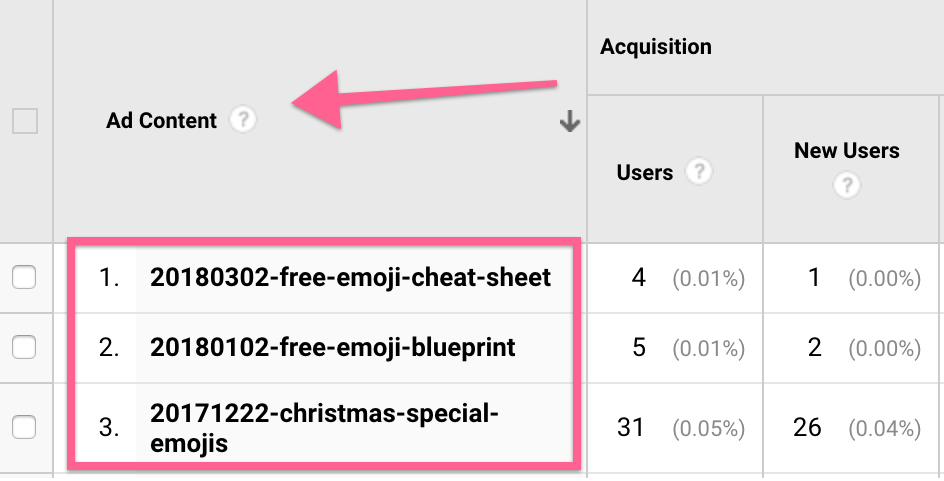Click the Users value 5 in row two
Viewport: 944px width, 481px height.
tap(638, 348)
